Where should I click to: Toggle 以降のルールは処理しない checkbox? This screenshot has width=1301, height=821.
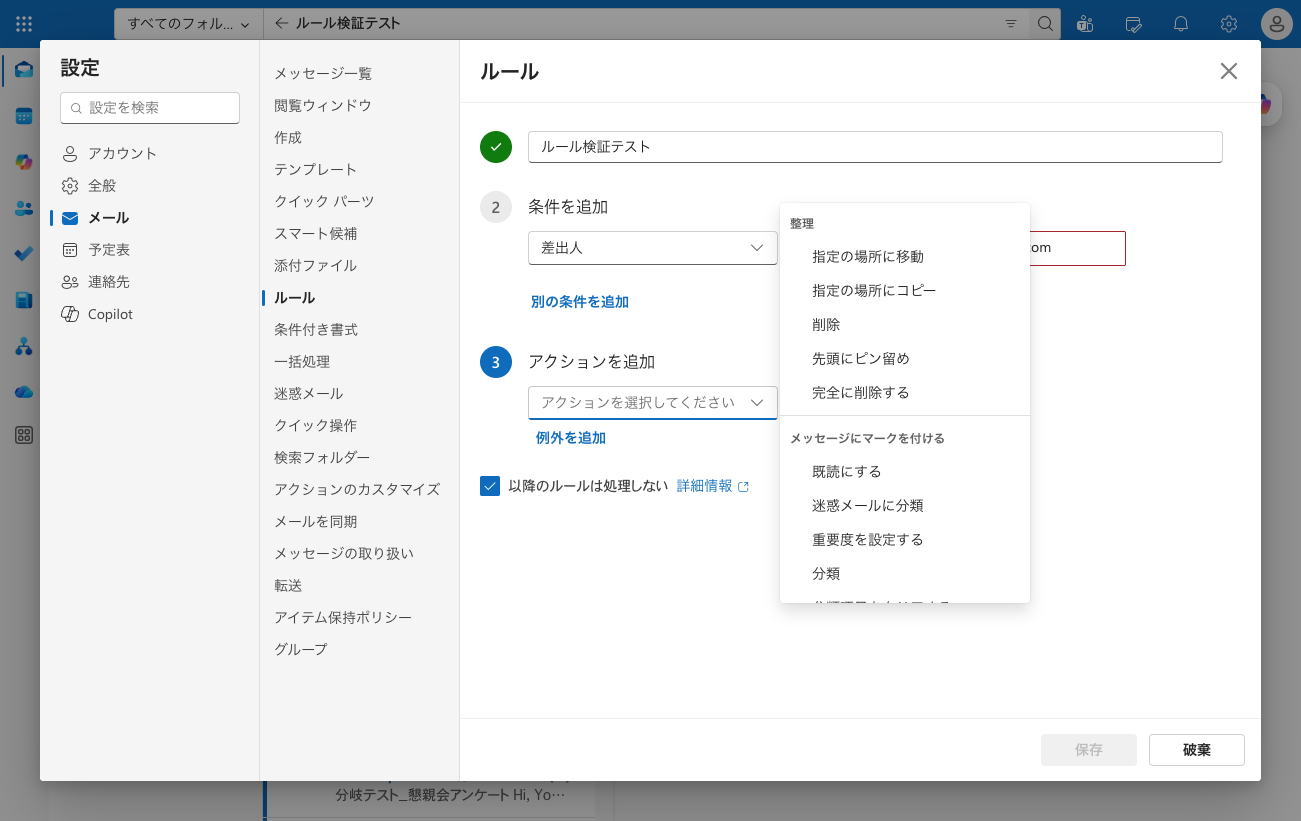click(490, 486)
